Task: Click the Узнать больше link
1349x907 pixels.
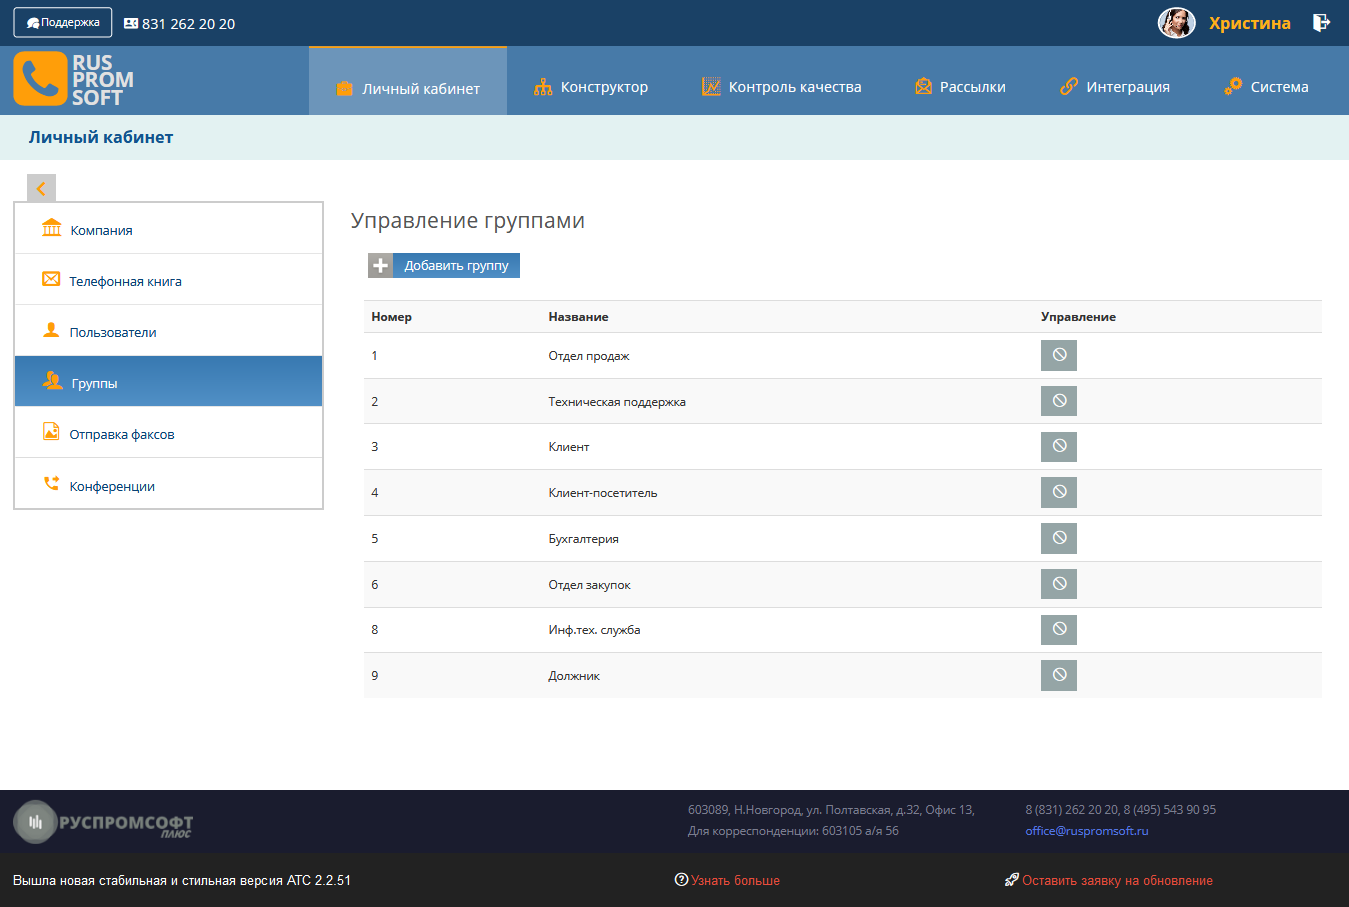Action: pyautogui.click(x=734, y=881)
